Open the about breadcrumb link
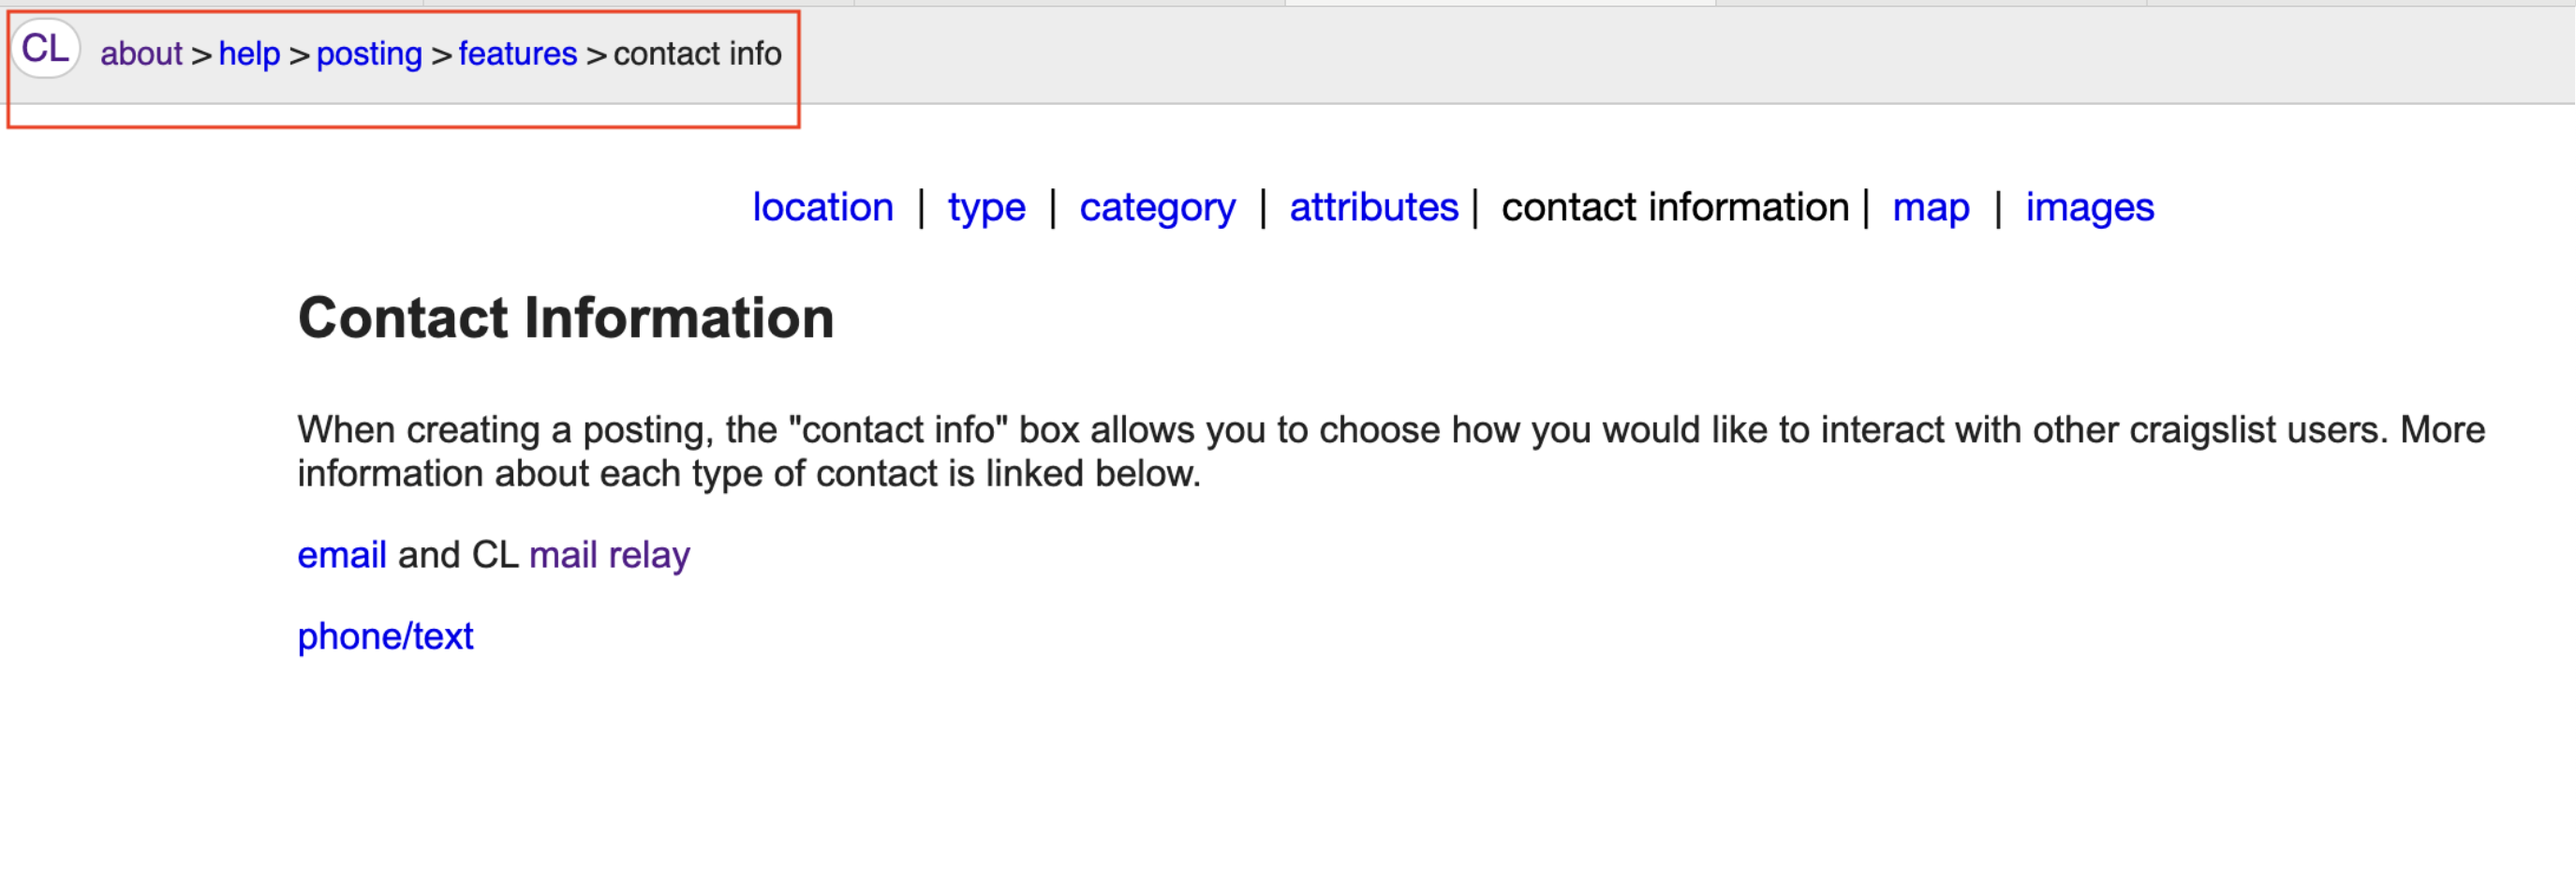 coord(141,54)
